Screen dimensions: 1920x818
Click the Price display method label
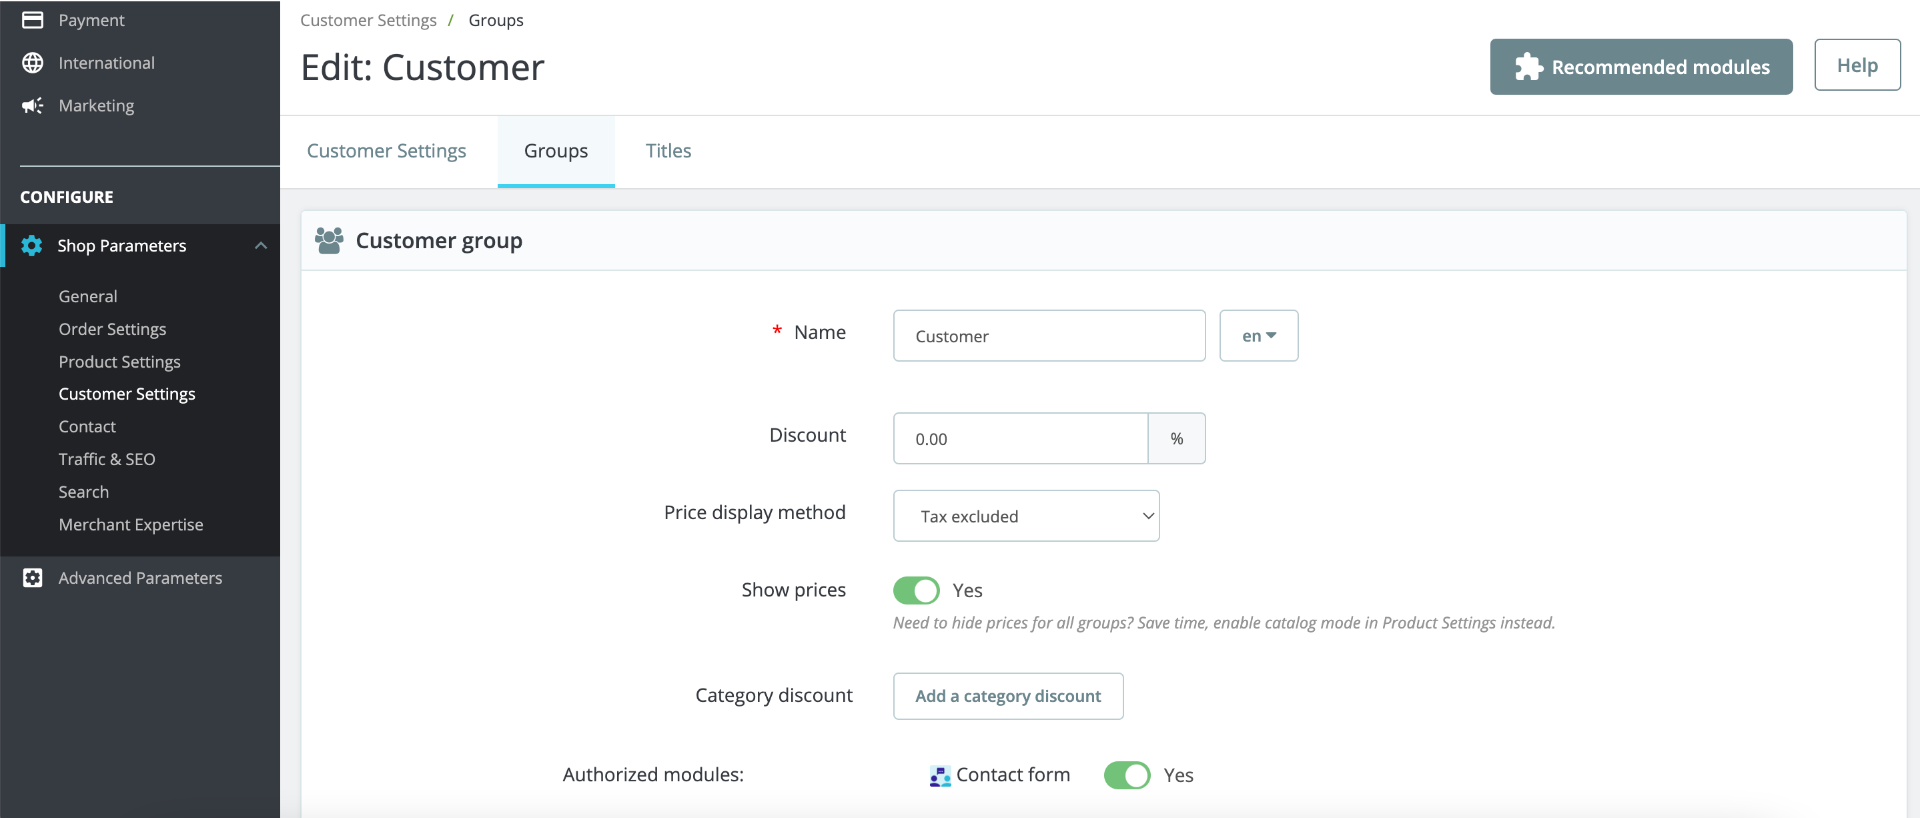point(755,513)
